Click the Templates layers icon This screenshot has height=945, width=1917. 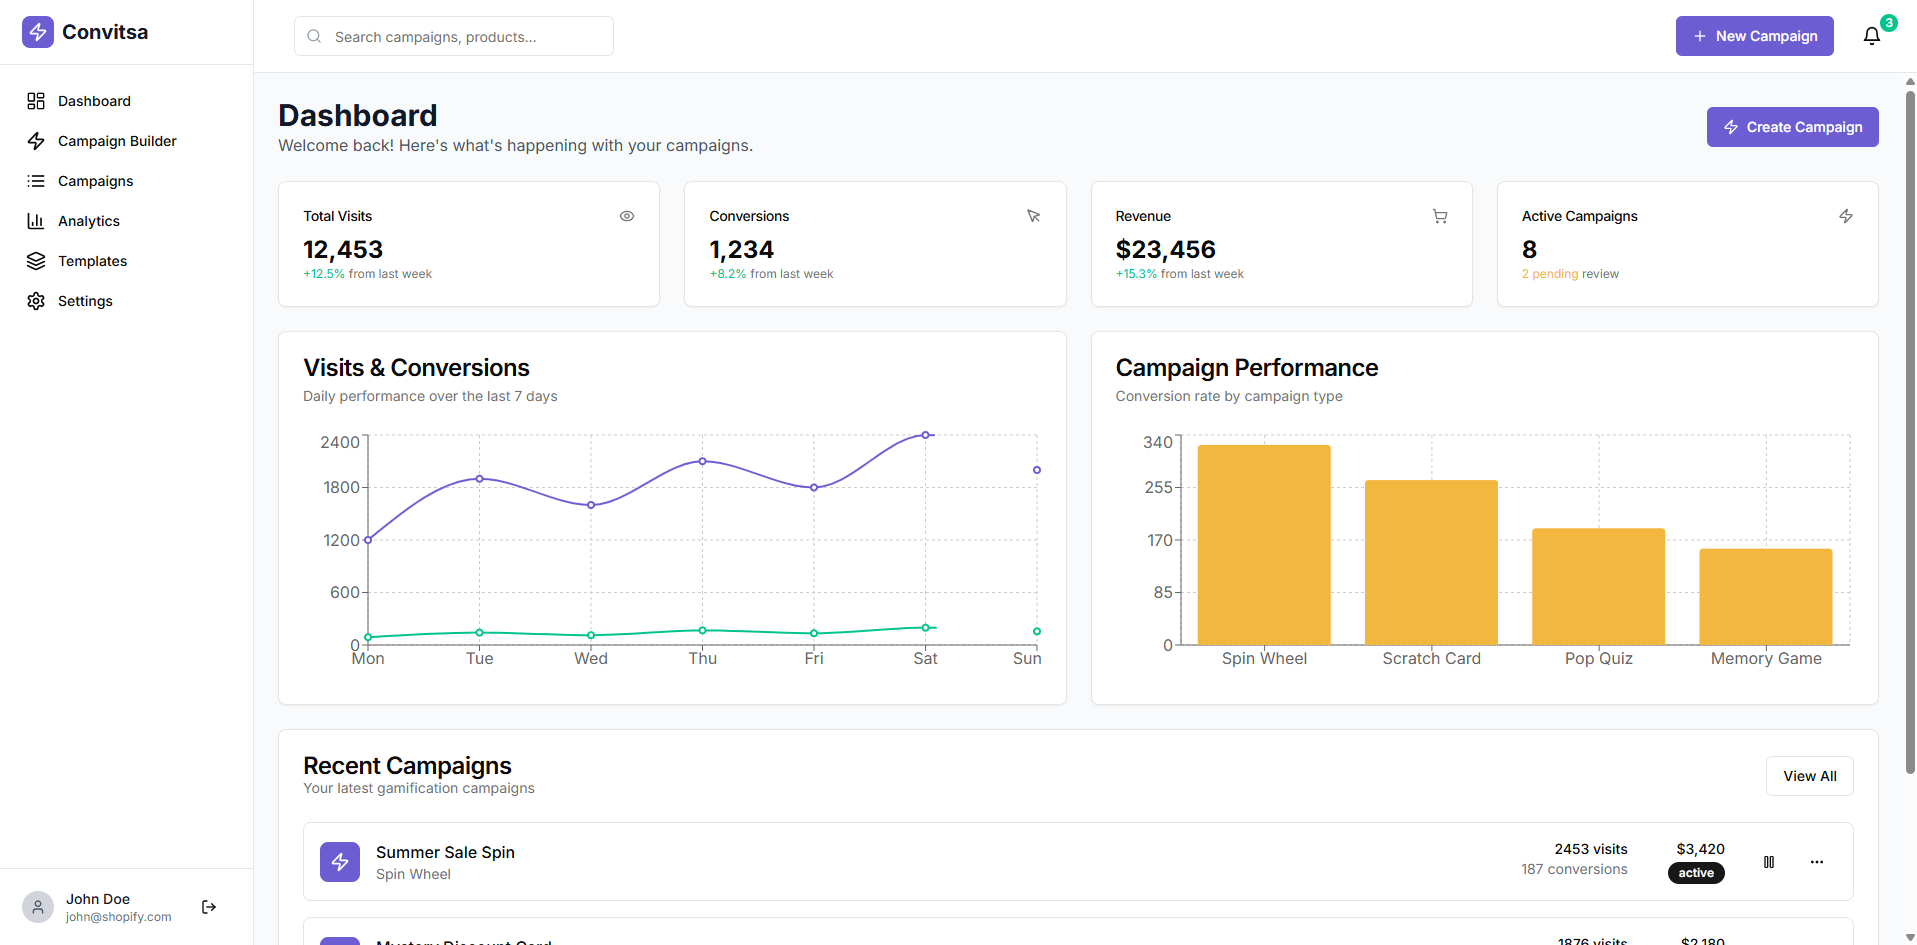[x=36, y=261]
